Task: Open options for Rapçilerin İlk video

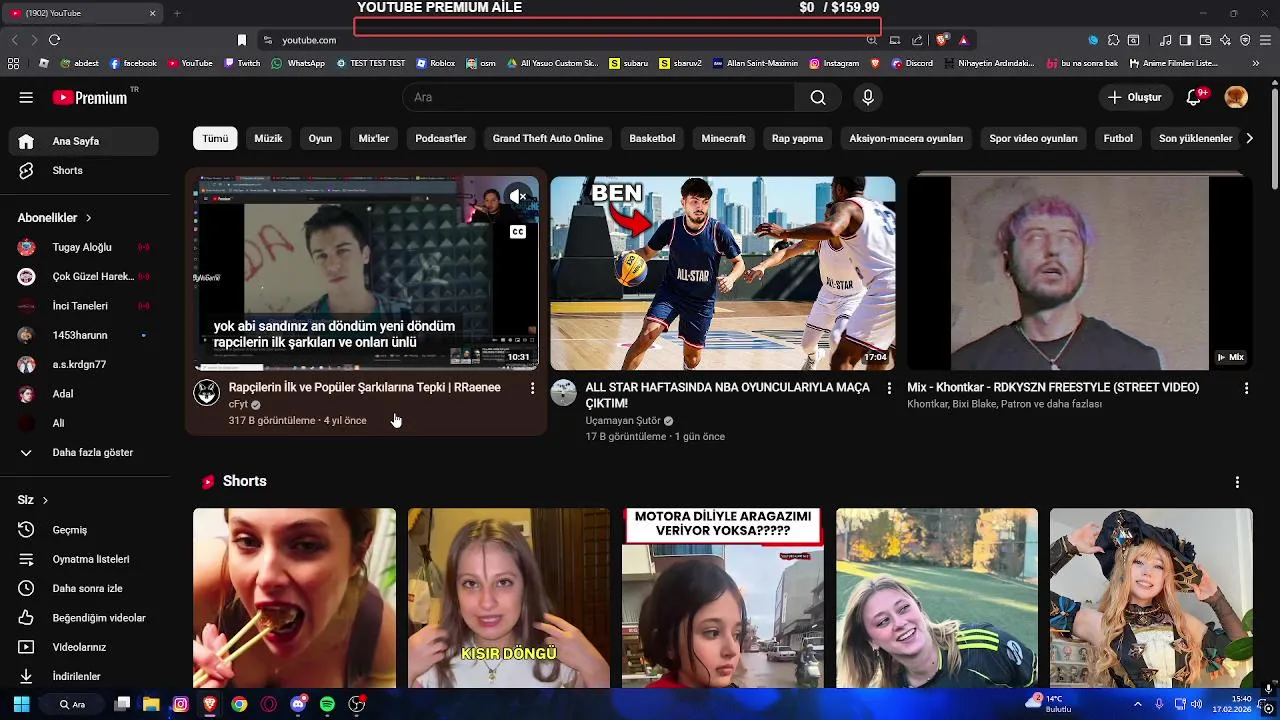Action: coord(532,388)
